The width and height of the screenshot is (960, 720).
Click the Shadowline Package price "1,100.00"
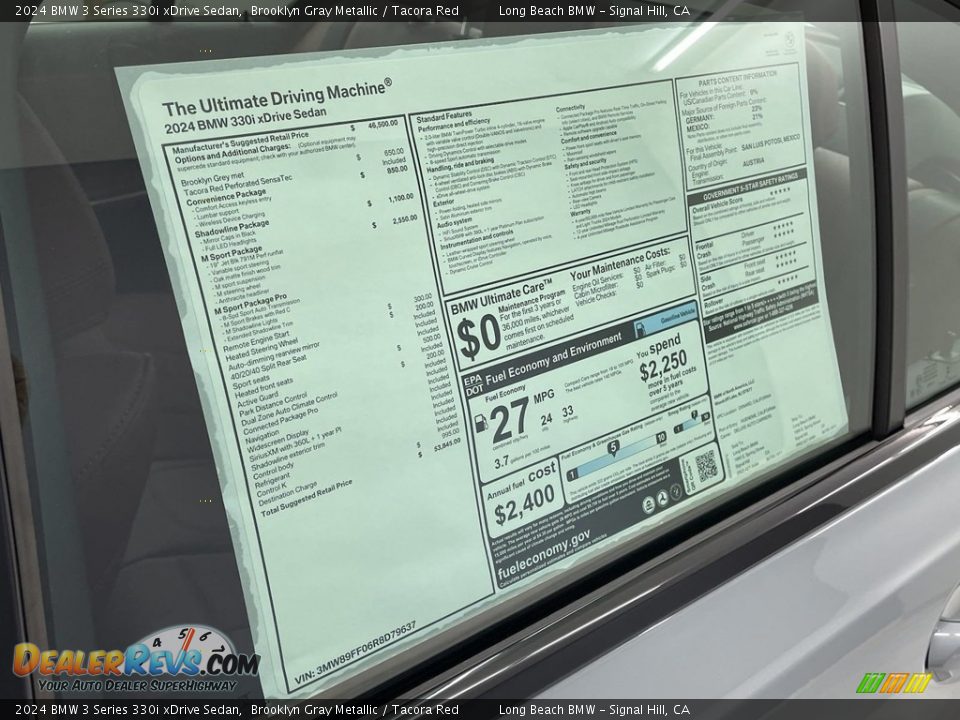tap(401, 199)
